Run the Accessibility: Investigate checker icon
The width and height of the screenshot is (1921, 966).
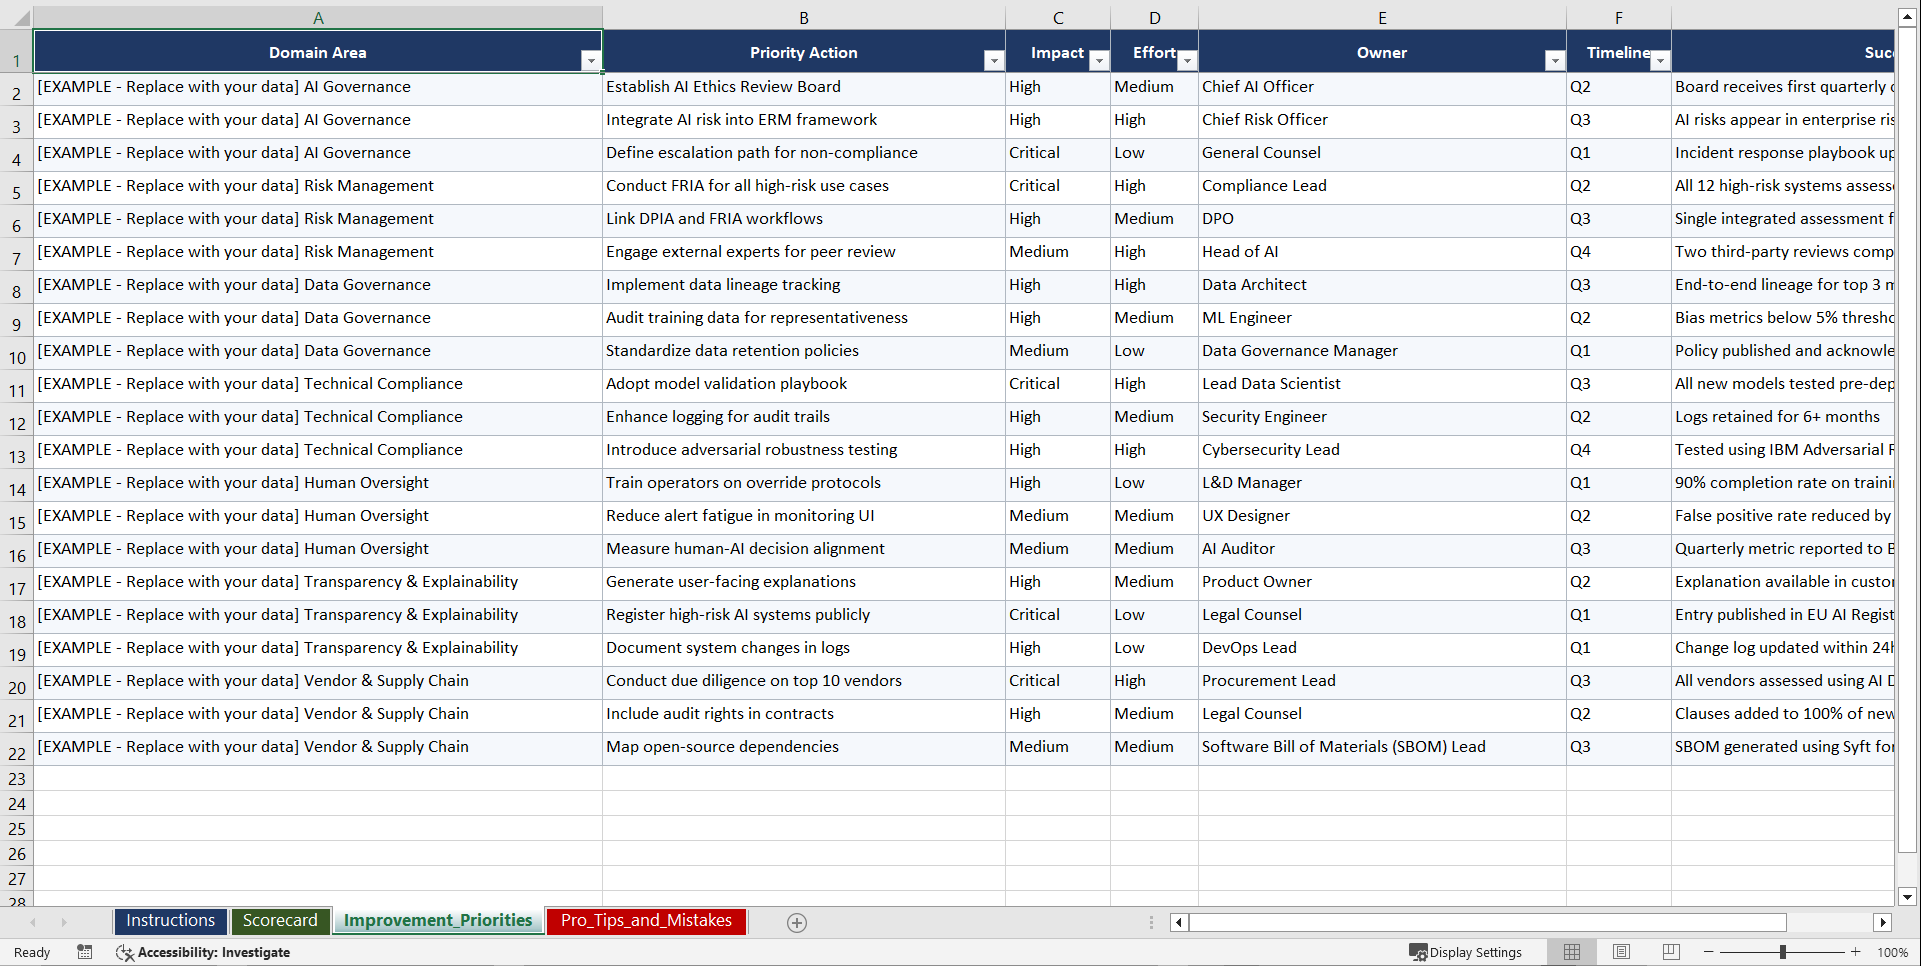click(125, 952)
